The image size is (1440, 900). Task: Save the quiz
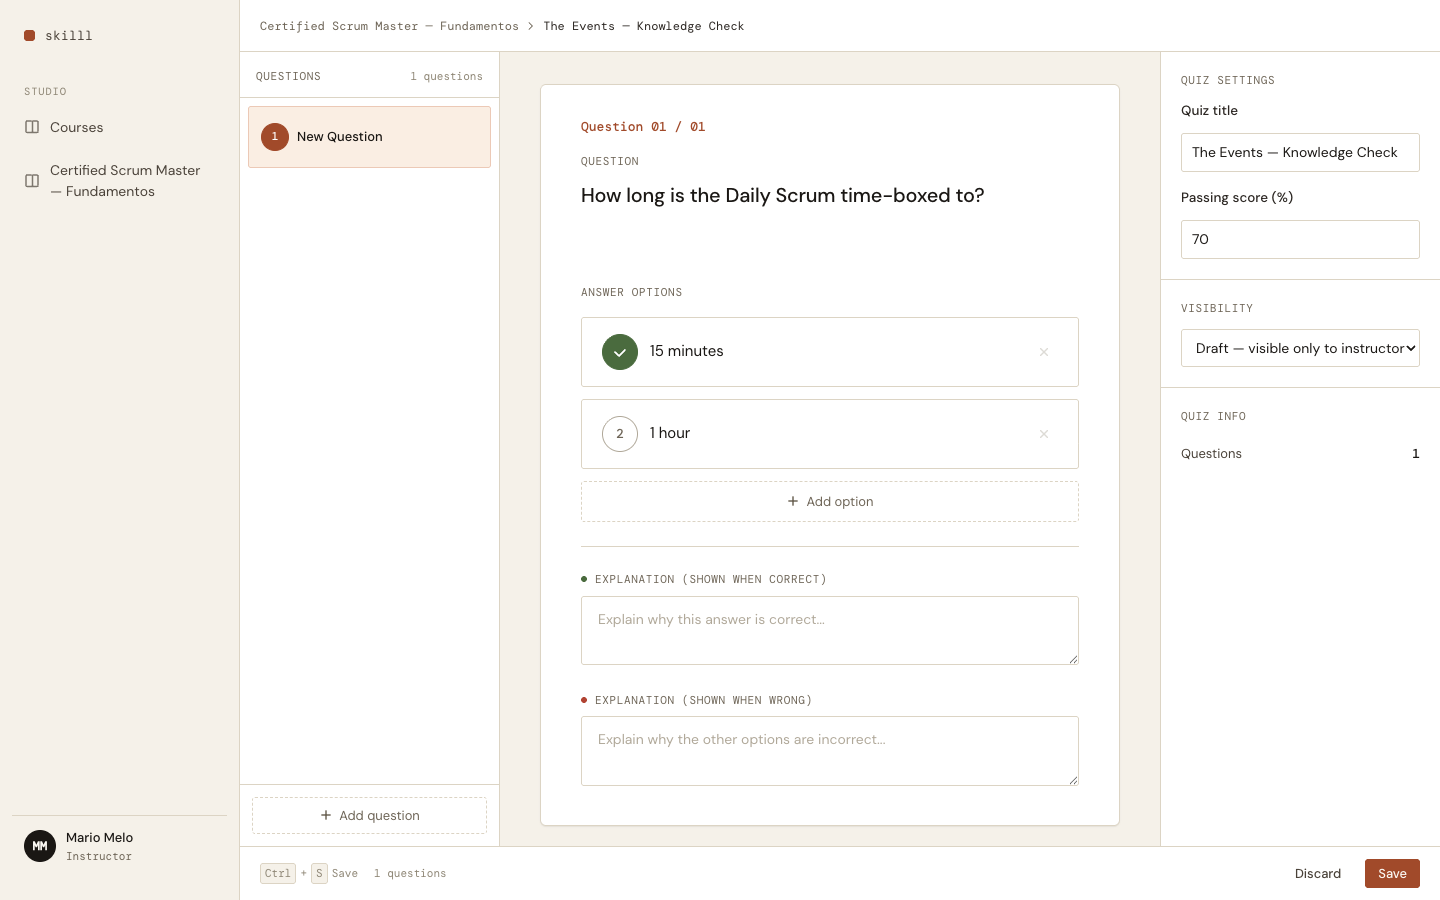coord(1392,873)
